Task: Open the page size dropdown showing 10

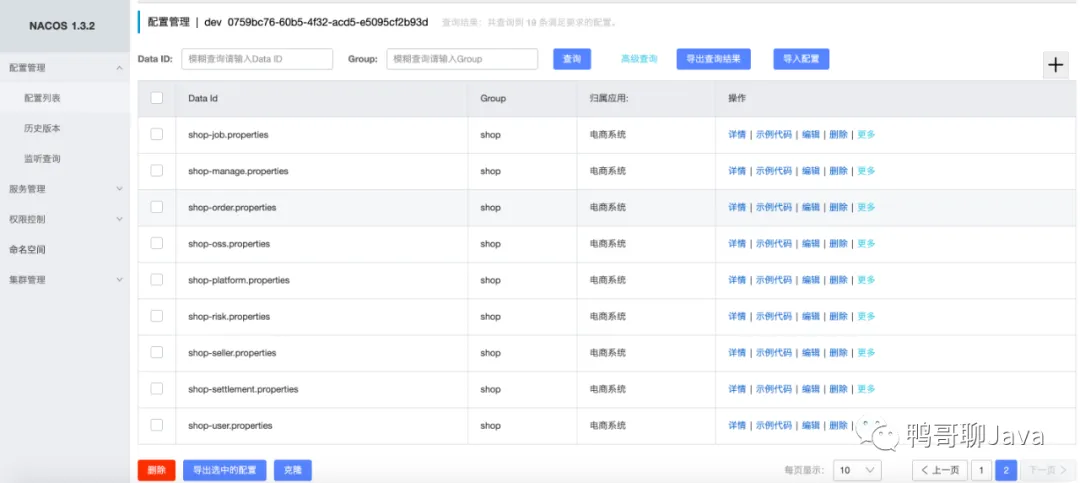Action: 857,470
